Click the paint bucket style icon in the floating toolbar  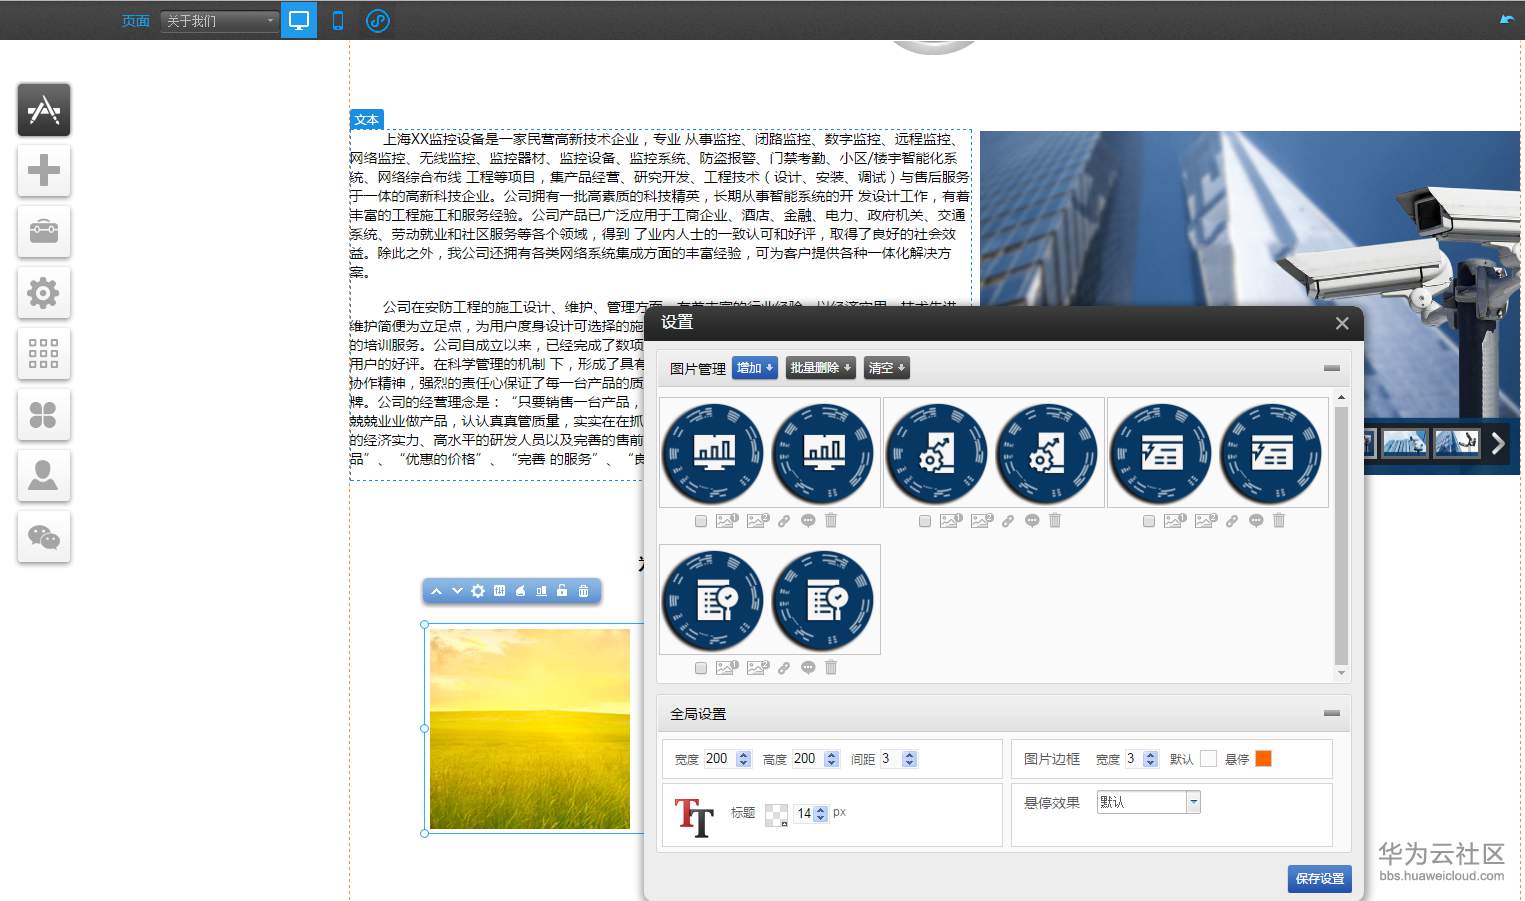point(520,591)
